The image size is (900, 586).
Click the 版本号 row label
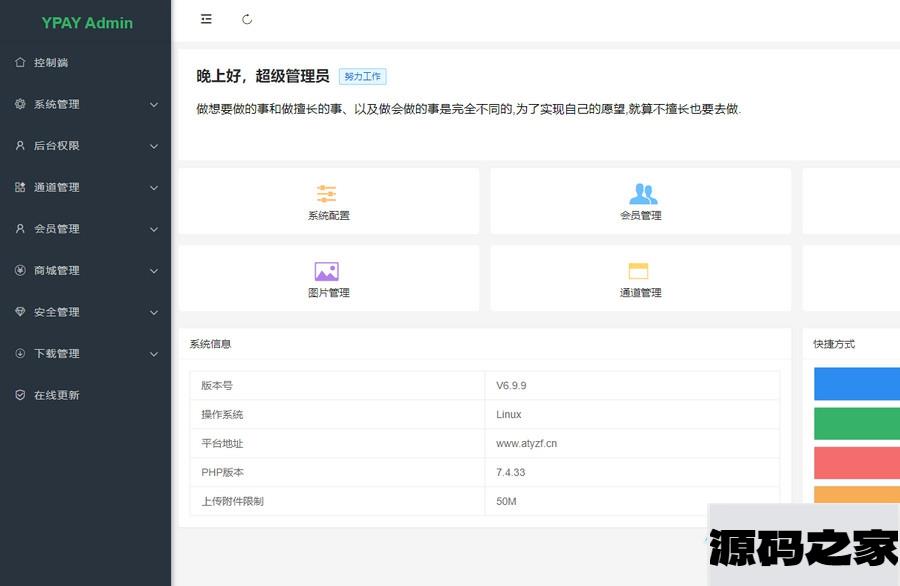[x=217, y=386]
